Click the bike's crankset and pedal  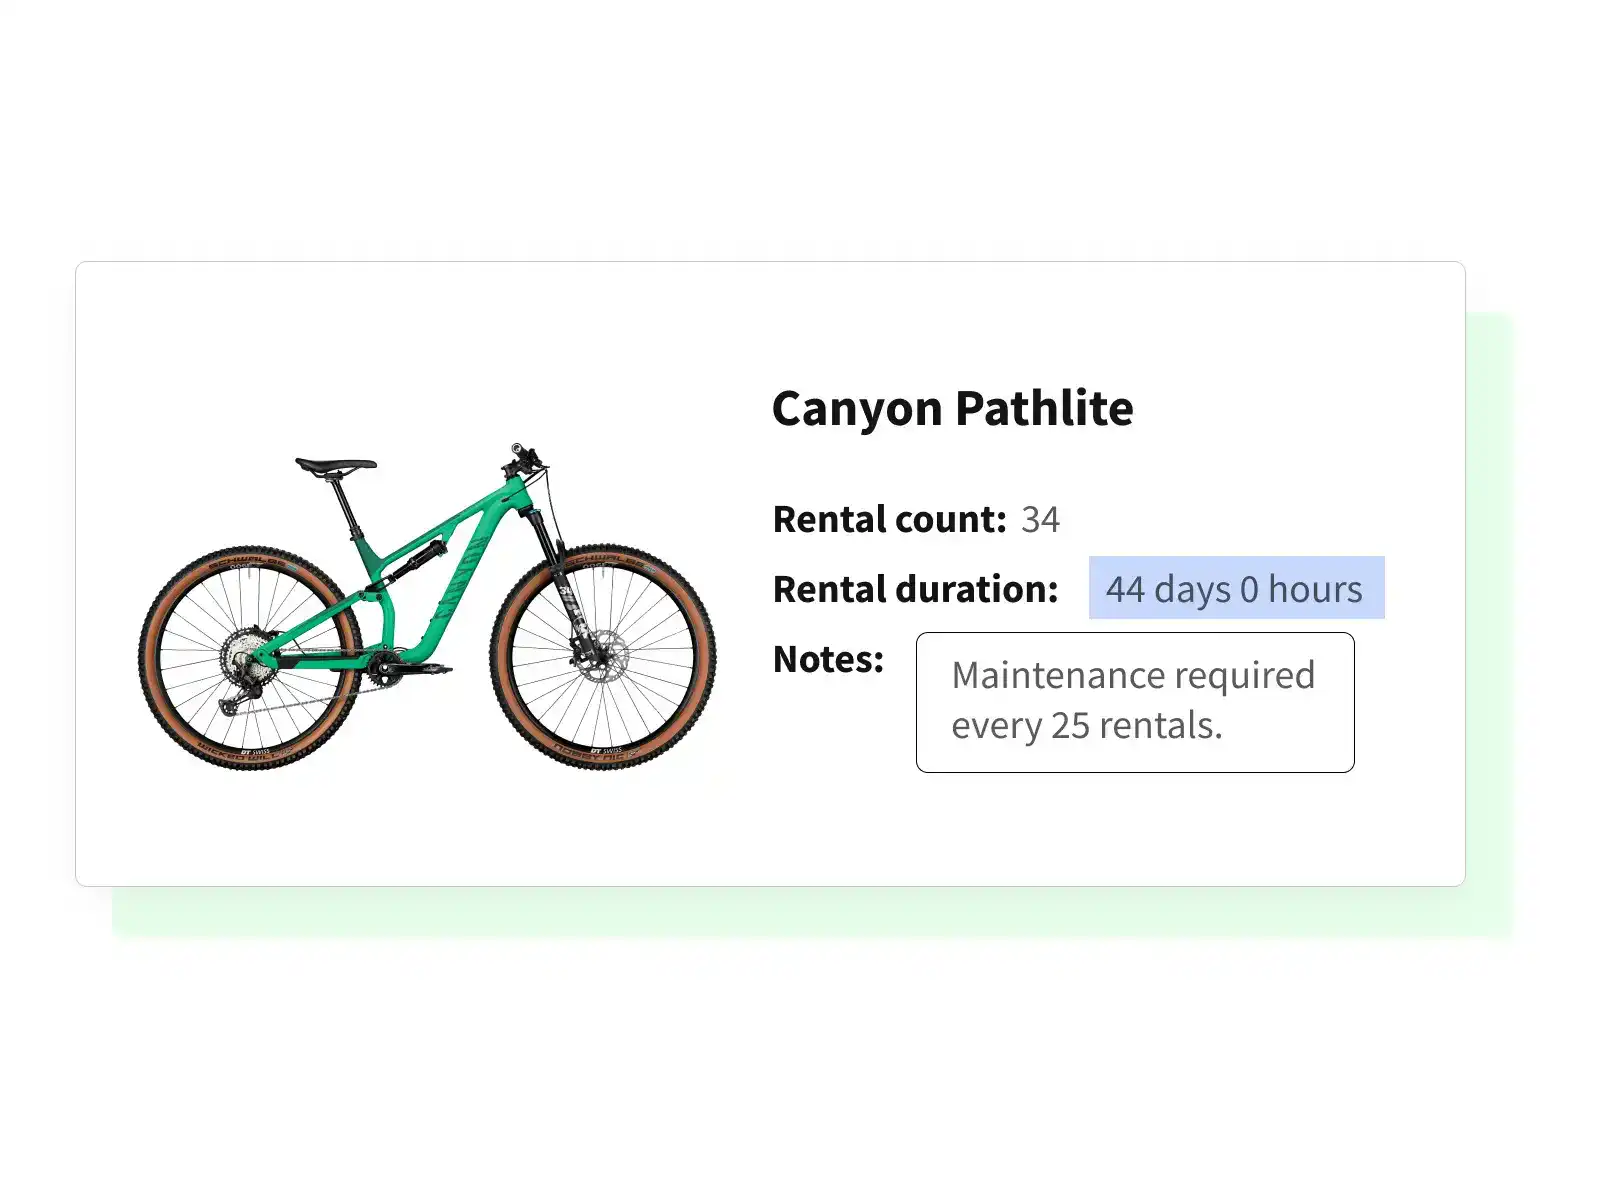[388, 667]
